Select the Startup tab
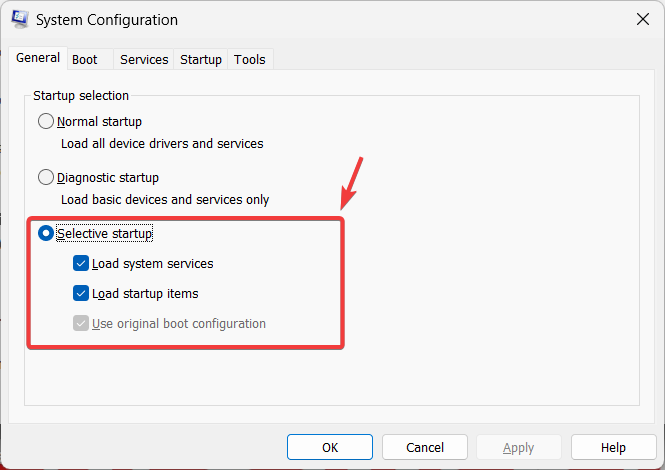The image size is (665, 470). pos(201,60)
